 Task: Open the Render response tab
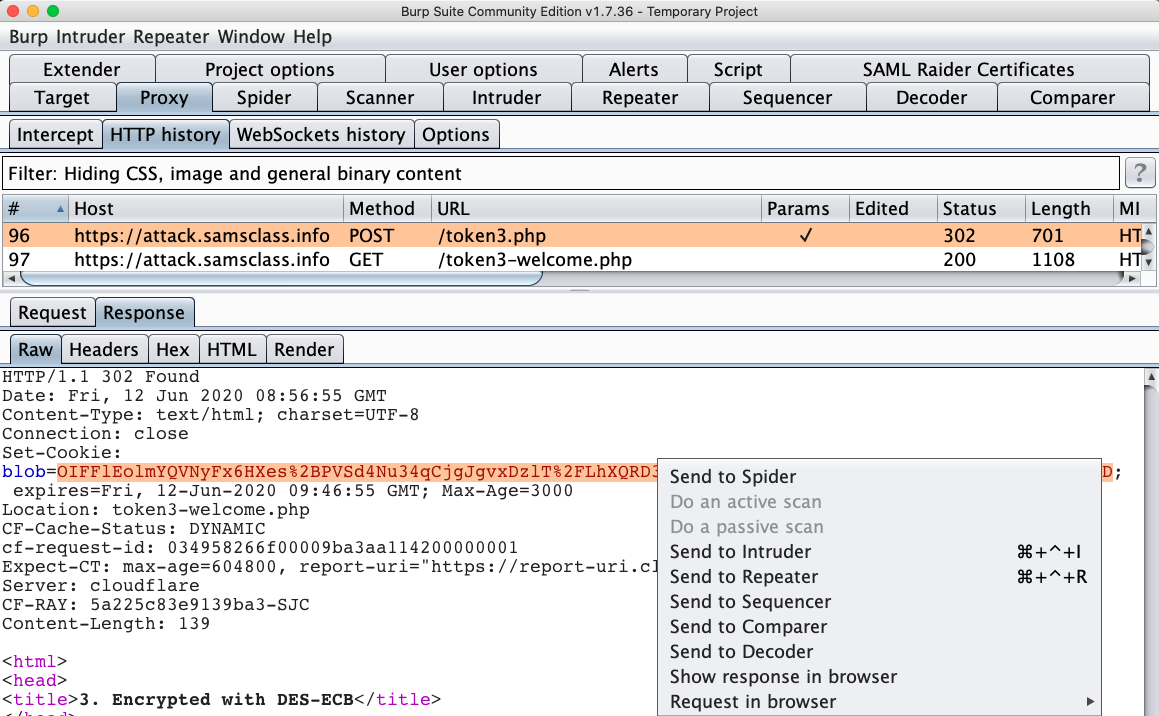pyautogui.click(x=304, y=349)
